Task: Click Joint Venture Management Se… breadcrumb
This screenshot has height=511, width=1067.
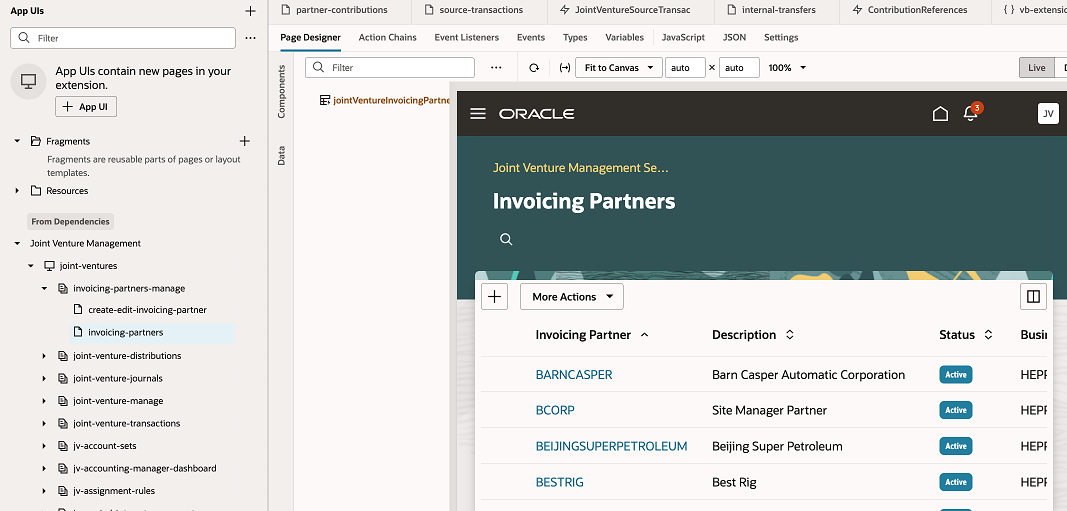Action: click(580, 167)
